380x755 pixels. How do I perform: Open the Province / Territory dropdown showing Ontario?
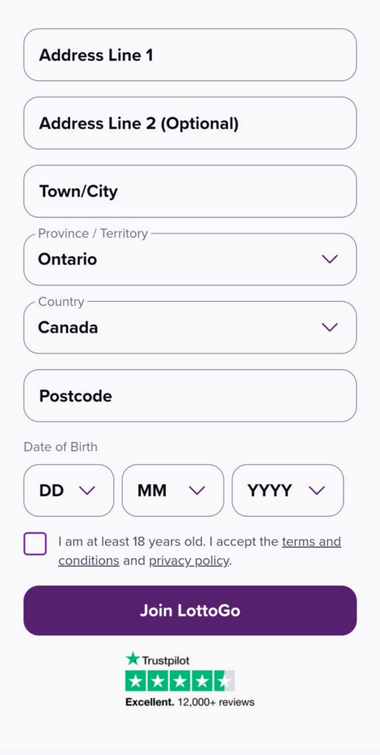tap(190, 260)
